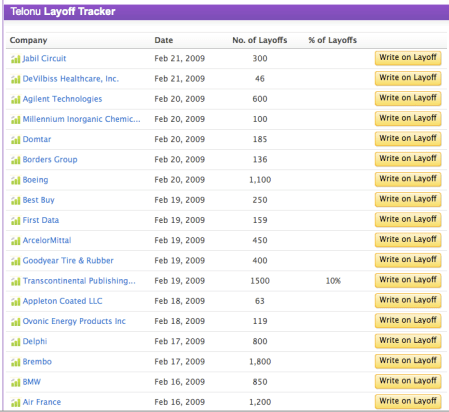
Task: Click Write on Layoff for Domtar
Action: pyautogui.click(x=408, y=139)
